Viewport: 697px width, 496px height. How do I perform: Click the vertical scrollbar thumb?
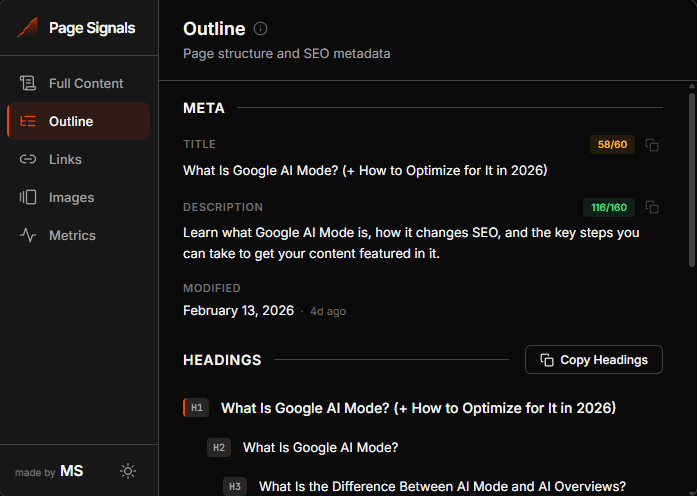click(692, 180)
